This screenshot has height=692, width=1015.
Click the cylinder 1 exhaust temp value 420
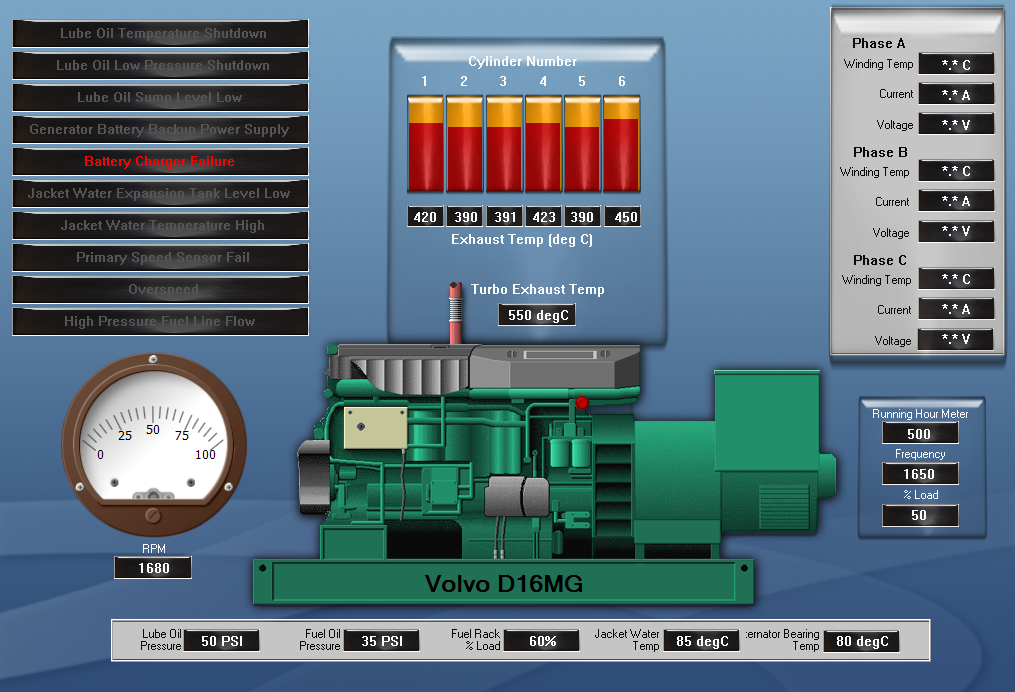pyautogui.click(x=425, y=217)
